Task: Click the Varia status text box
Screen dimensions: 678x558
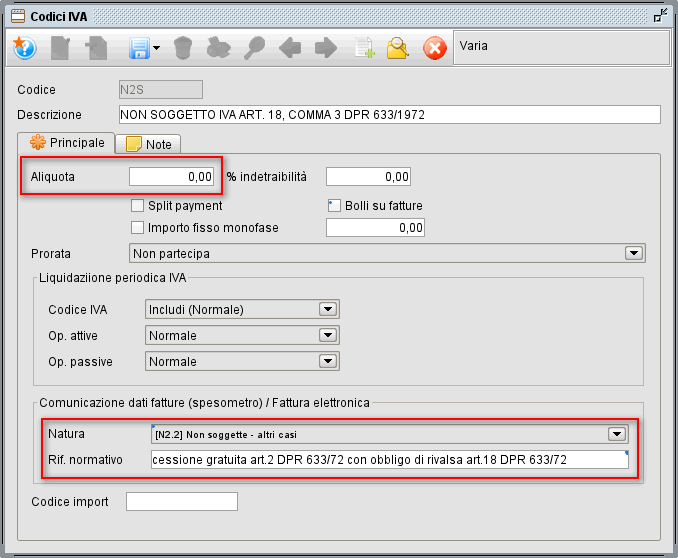Action: click(561, 48)
